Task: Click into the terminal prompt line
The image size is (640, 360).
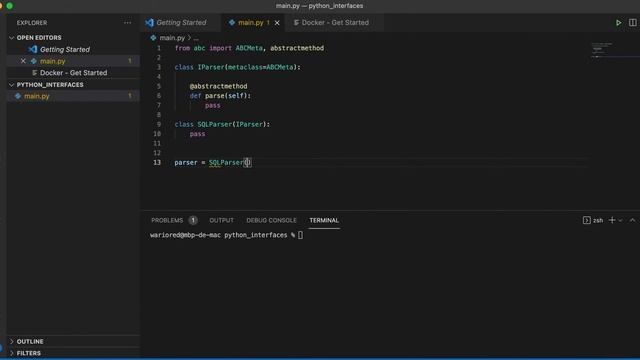Action: (227, 235)
